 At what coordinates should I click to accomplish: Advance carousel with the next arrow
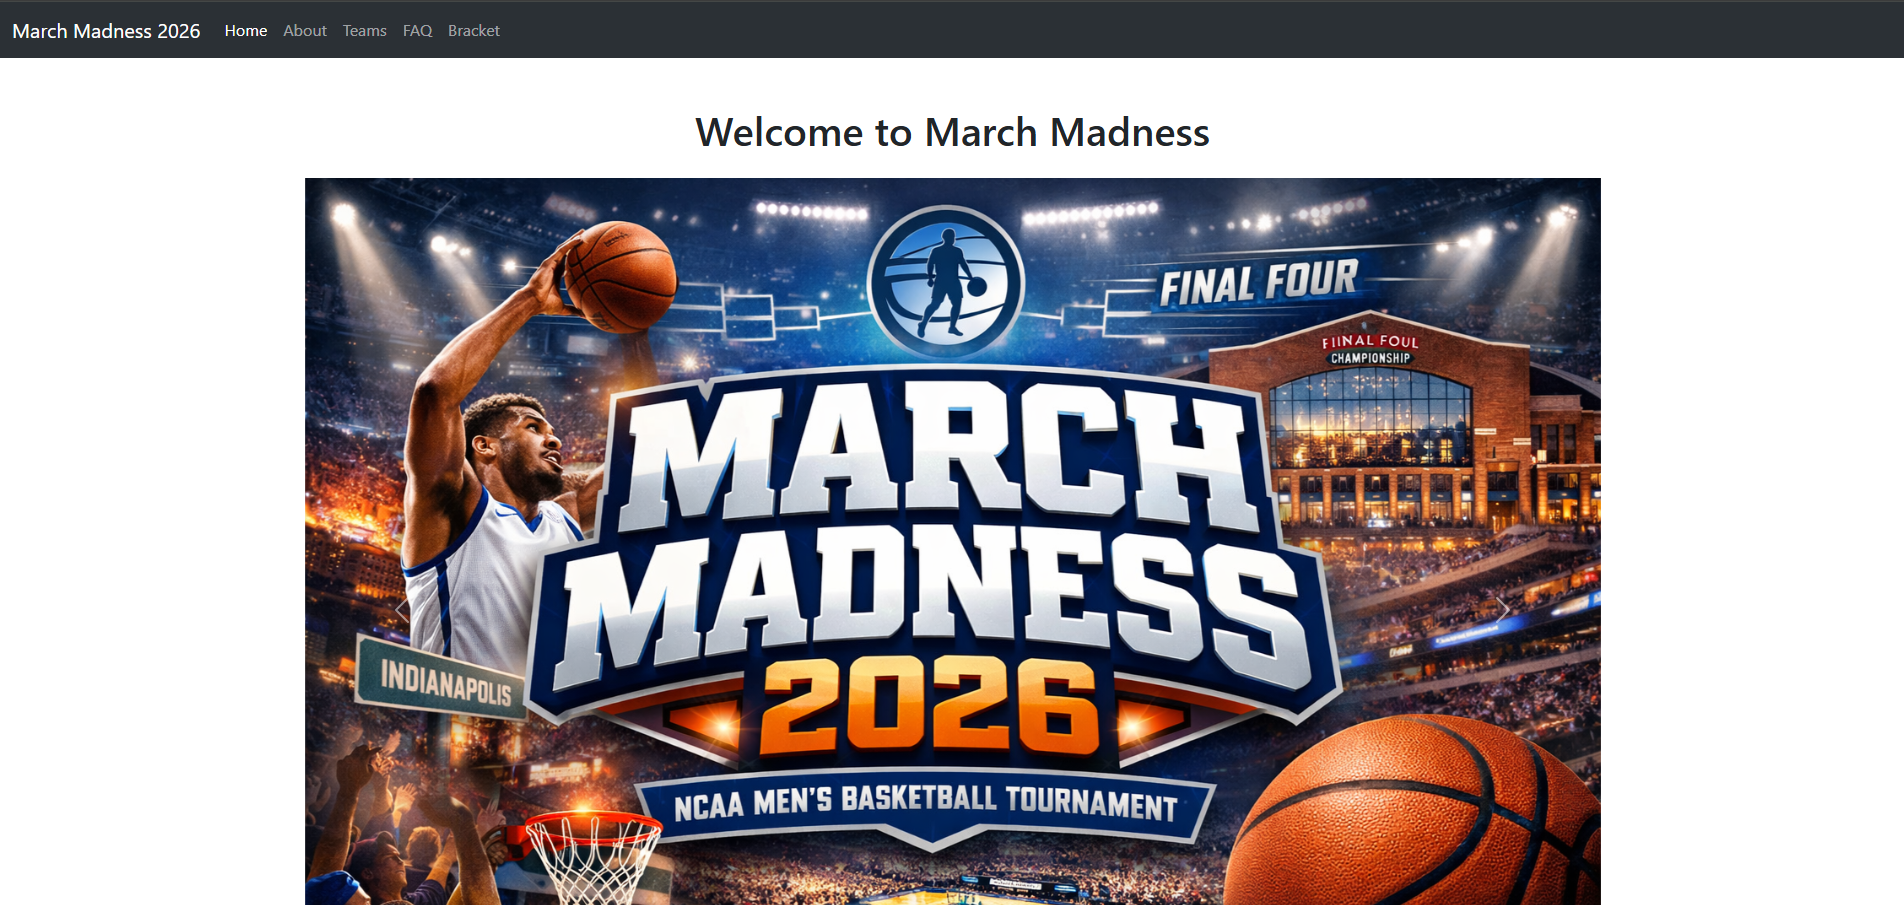(1503, 609)
